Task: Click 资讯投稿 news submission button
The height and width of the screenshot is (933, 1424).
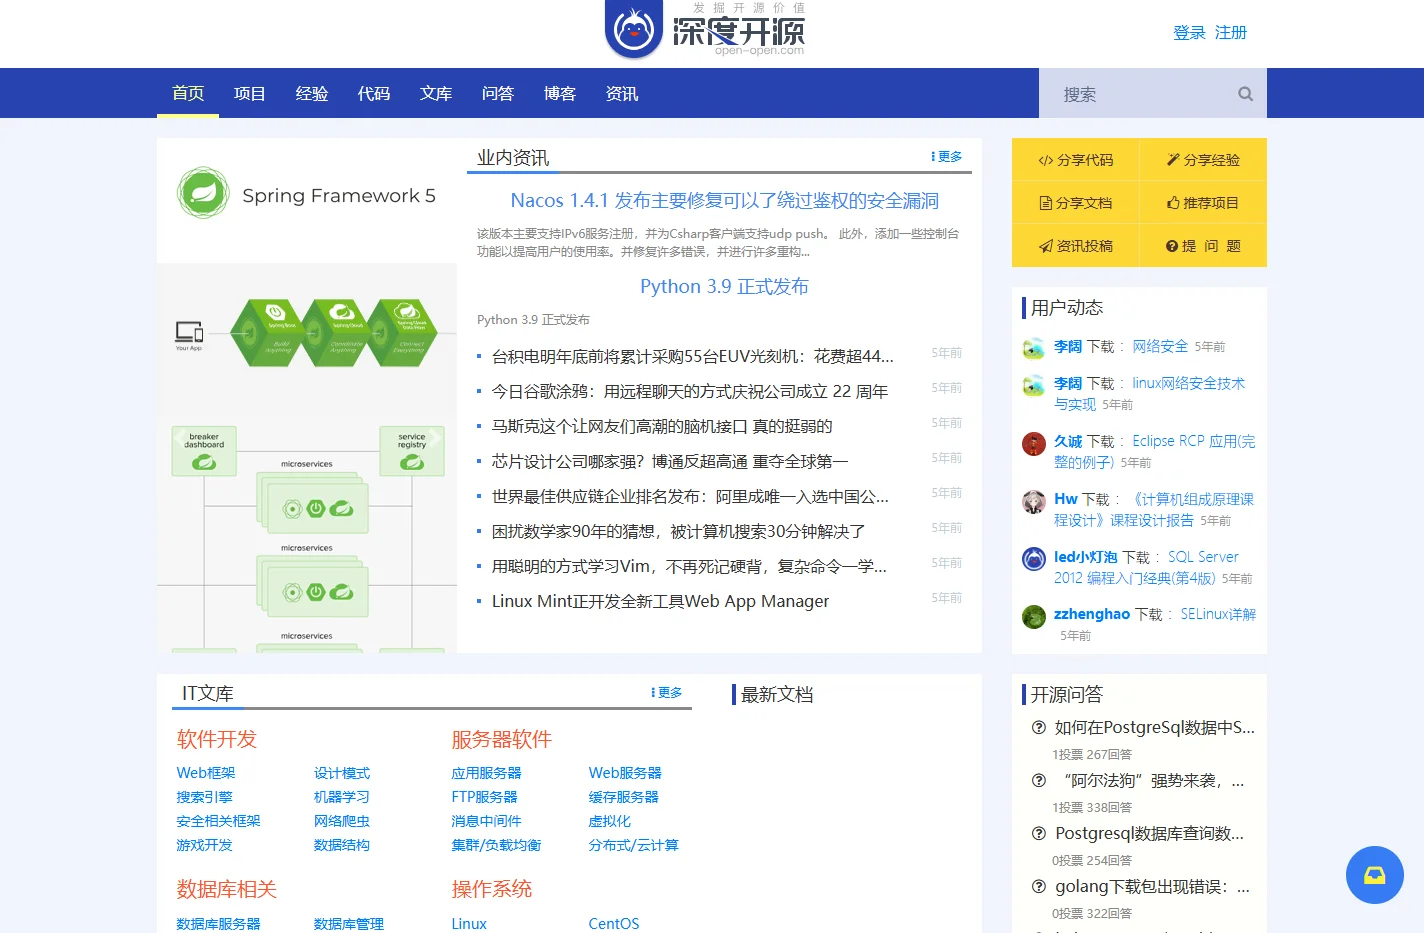Action: 1075,246
